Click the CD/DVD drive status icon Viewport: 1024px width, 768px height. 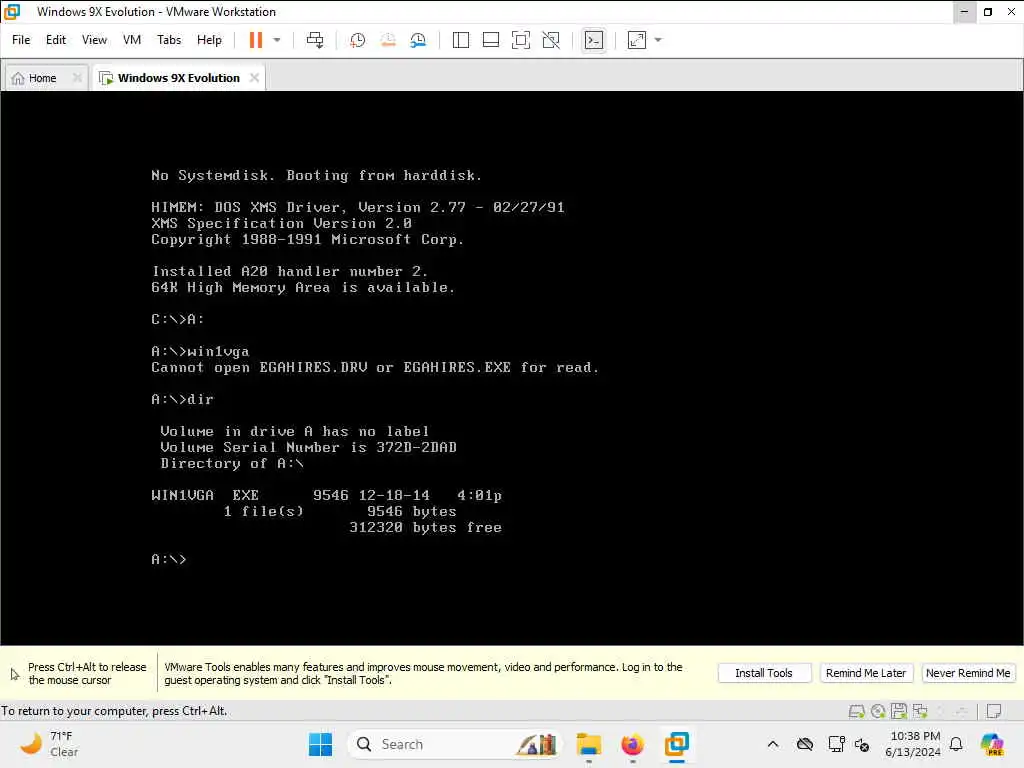coord(878,711)
